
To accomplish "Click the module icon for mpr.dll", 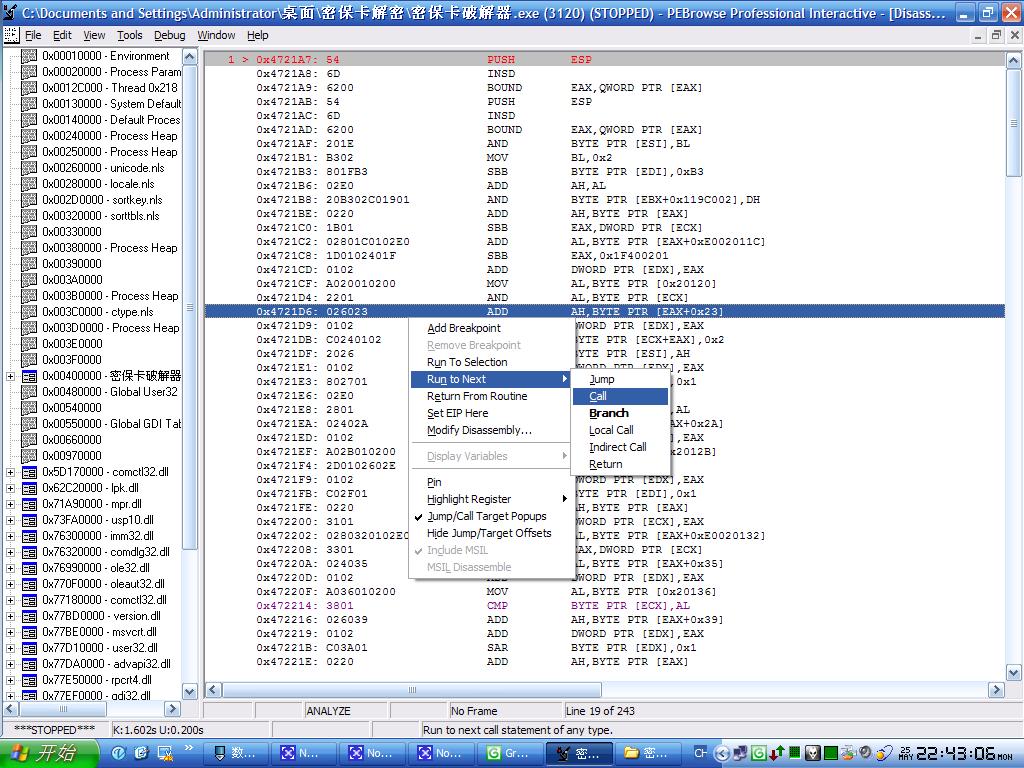I will pyautogui.click(x=29, y=504).
